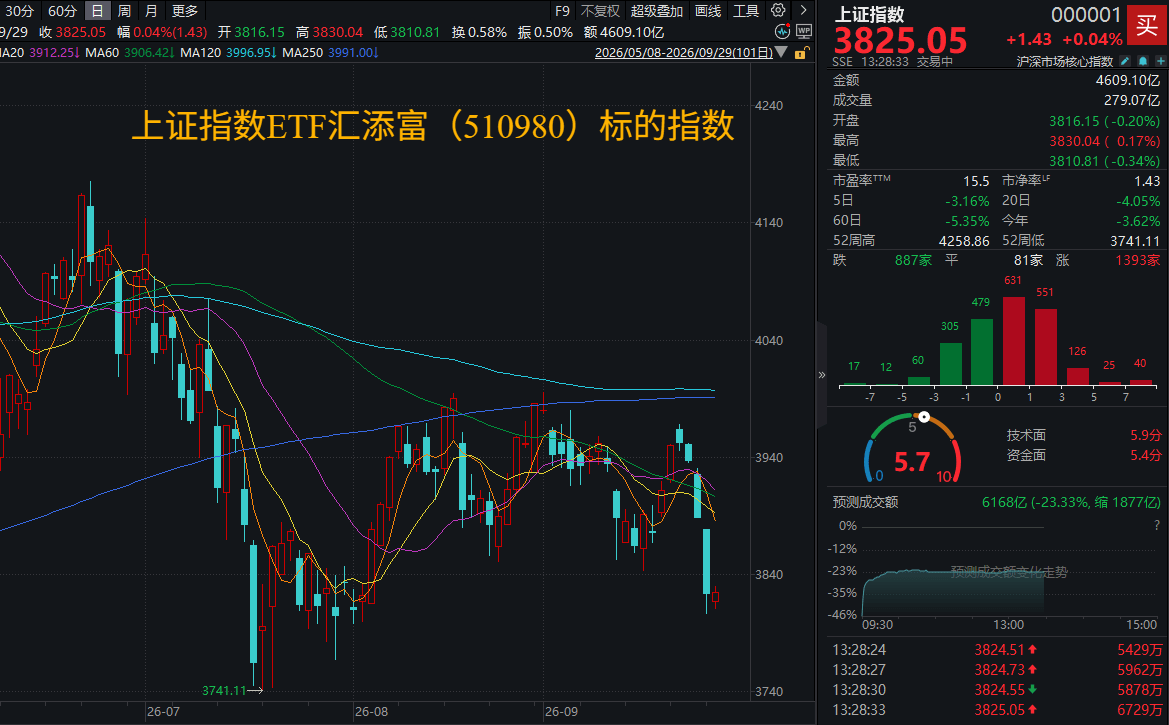Select the 周 weekly period tab
1169x725 pixels.
(x=125, y=10)
